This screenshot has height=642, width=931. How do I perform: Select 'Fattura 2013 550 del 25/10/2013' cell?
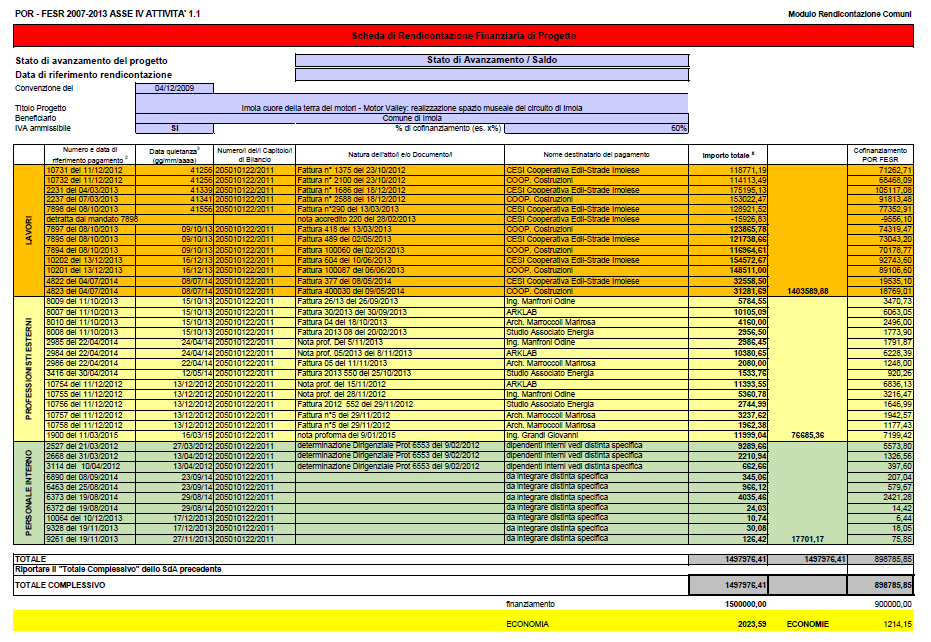[400, 374]
